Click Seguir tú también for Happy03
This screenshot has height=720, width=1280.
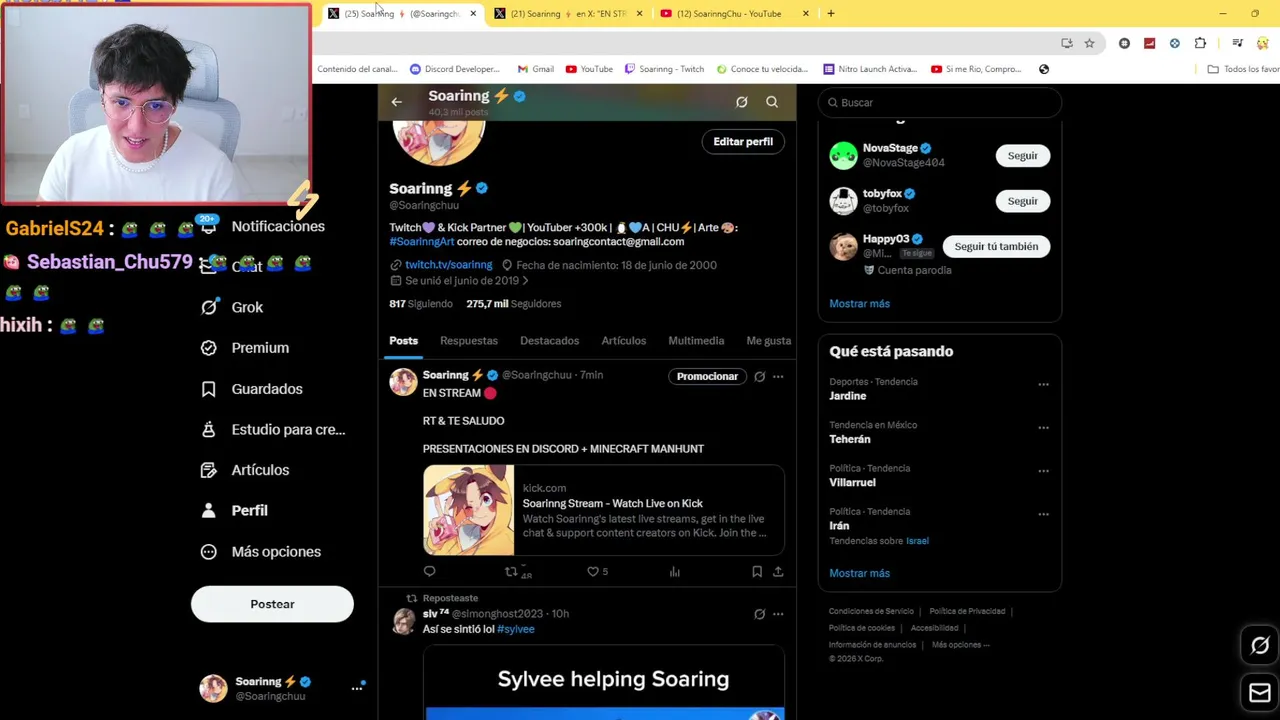pyautogui.click(x=996, y=246)
